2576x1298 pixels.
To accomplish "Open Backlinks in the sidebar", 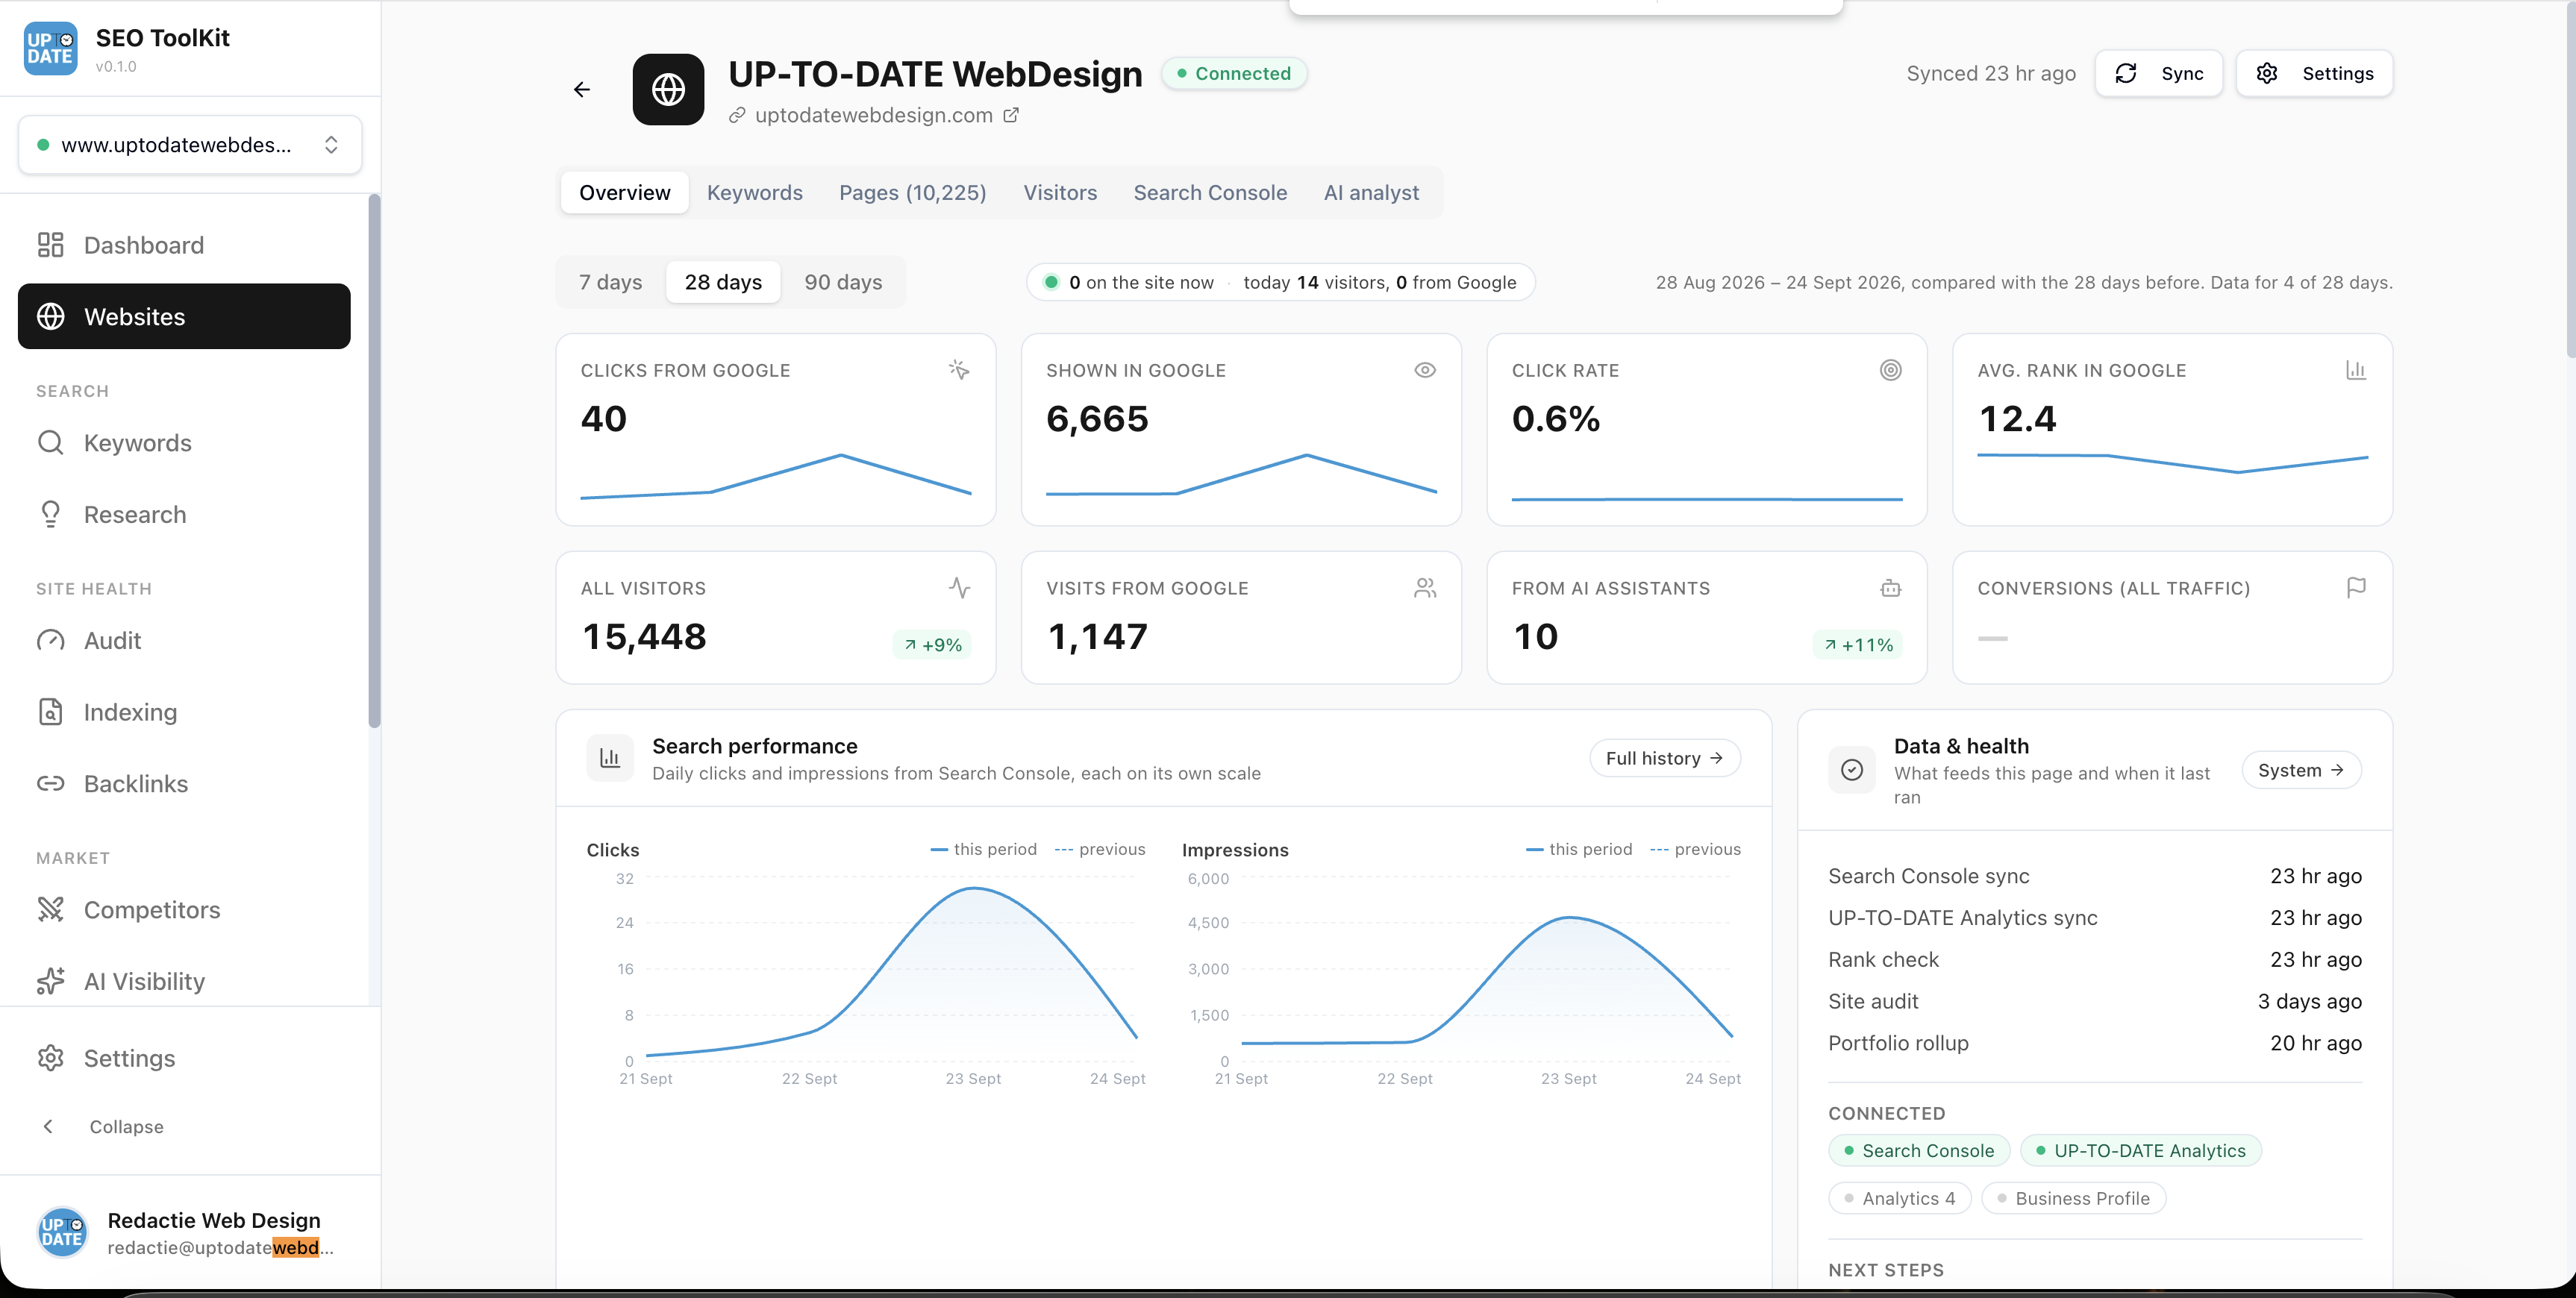I will pyautogui.click(x=184, y=783).
